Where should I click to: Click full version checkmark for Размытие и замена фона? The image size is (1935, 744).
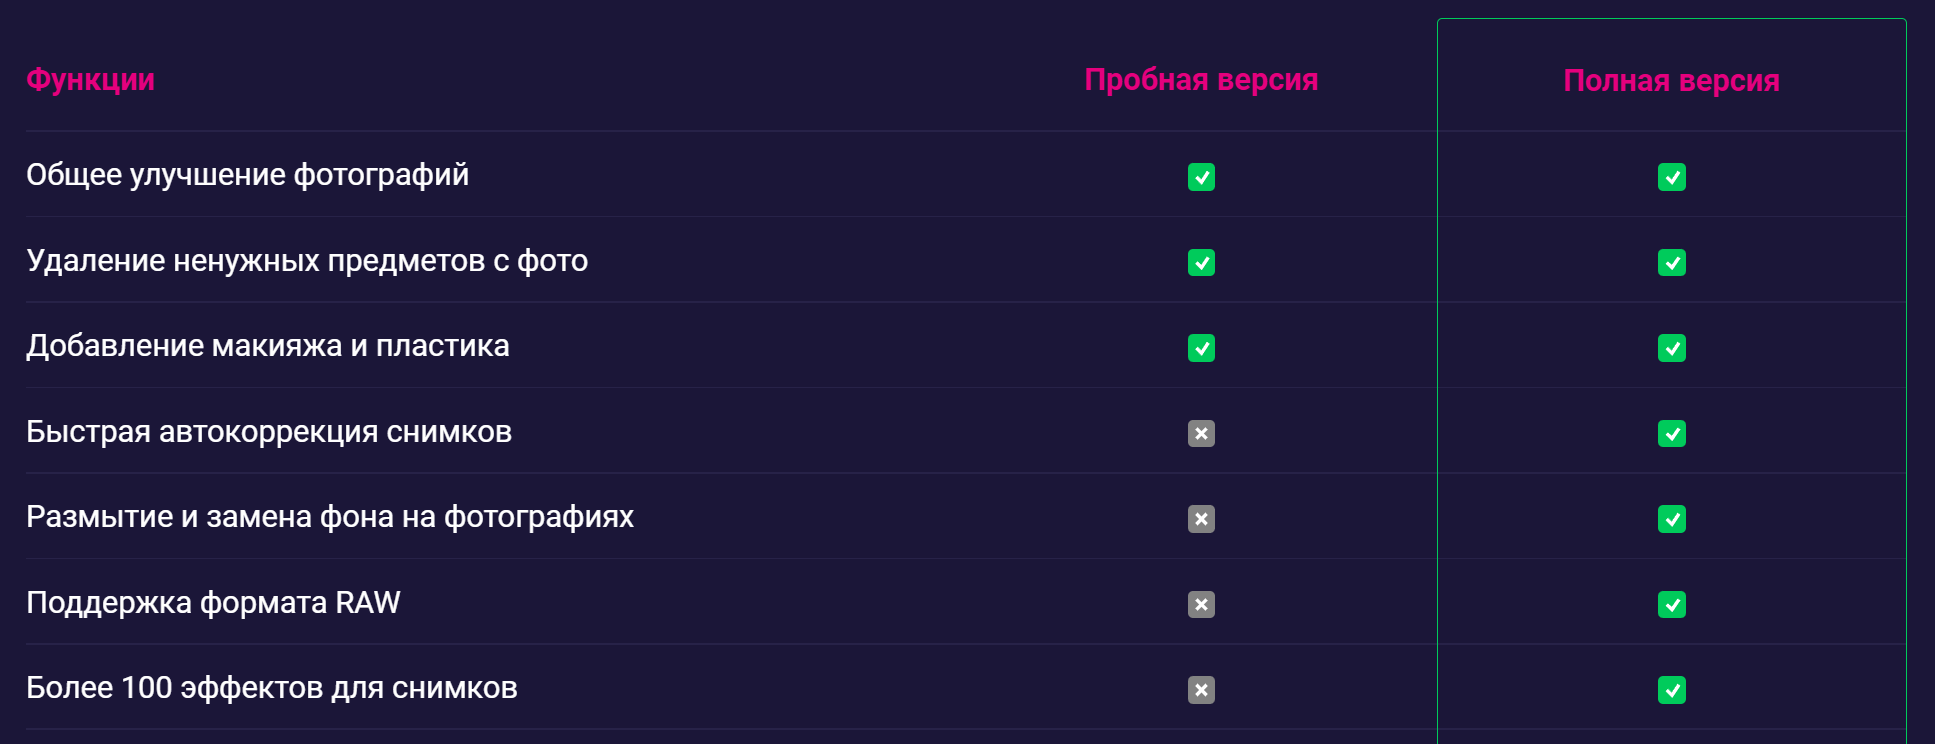[x=1671, y=519]
